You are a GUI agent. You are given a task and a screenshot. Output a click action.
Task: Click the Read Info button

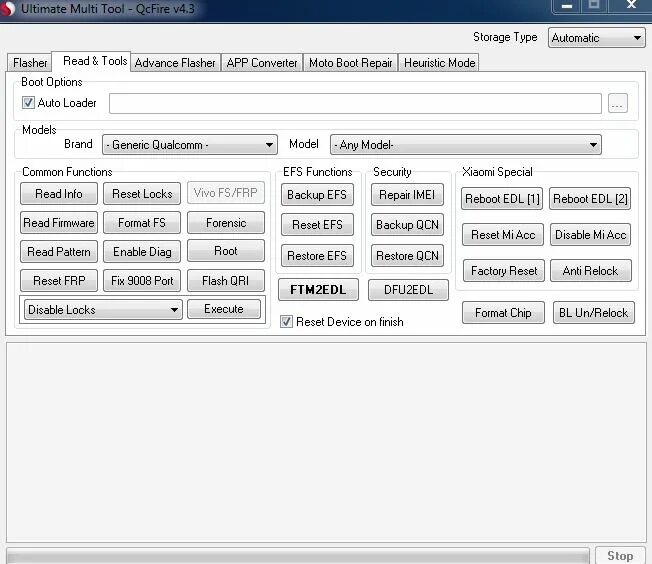pos(59,194)
